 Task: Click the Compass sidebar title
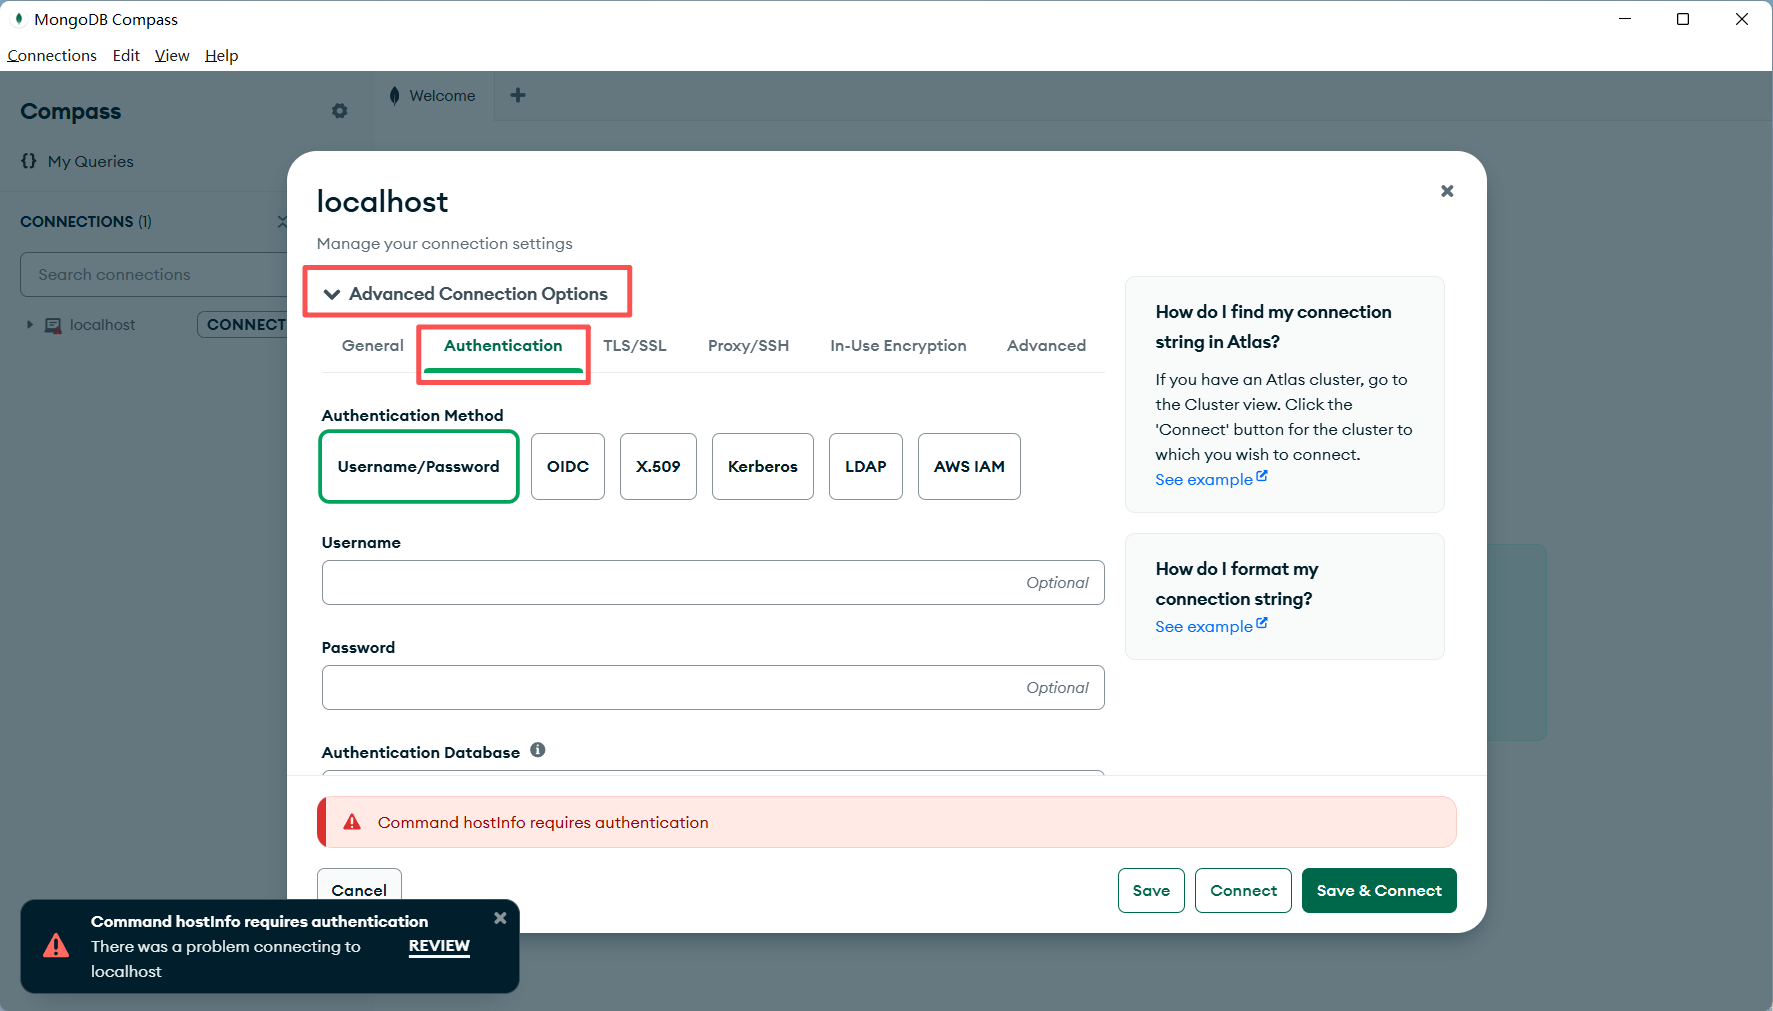[x=70, y=111]
